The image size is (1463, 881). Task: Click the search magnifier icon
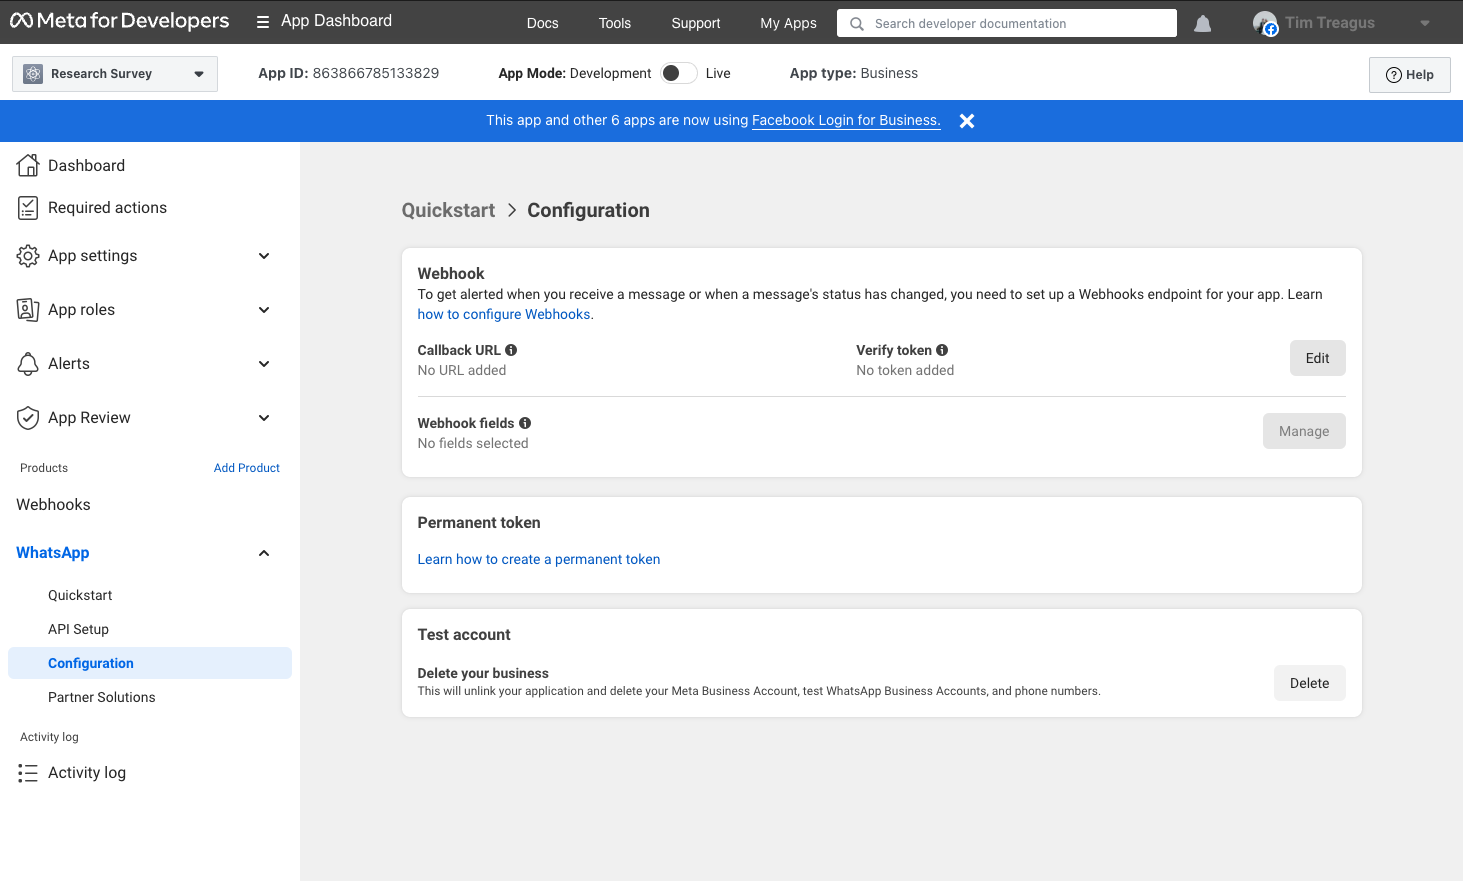pos(857,24)
